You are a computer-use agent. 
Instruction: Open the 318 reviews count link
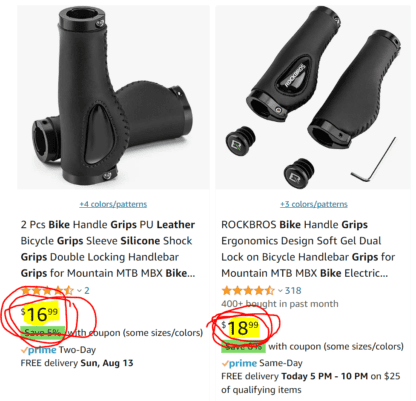click(x=293, y=290)
